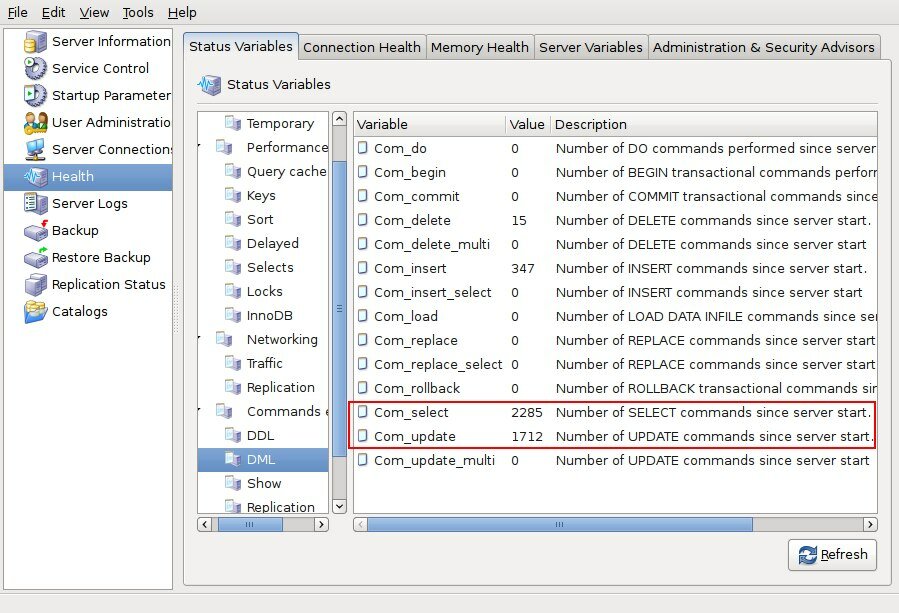Click the variables table horizontal scrollbar thumb
This screenshot has width=899, height=613.
[560, 524]
